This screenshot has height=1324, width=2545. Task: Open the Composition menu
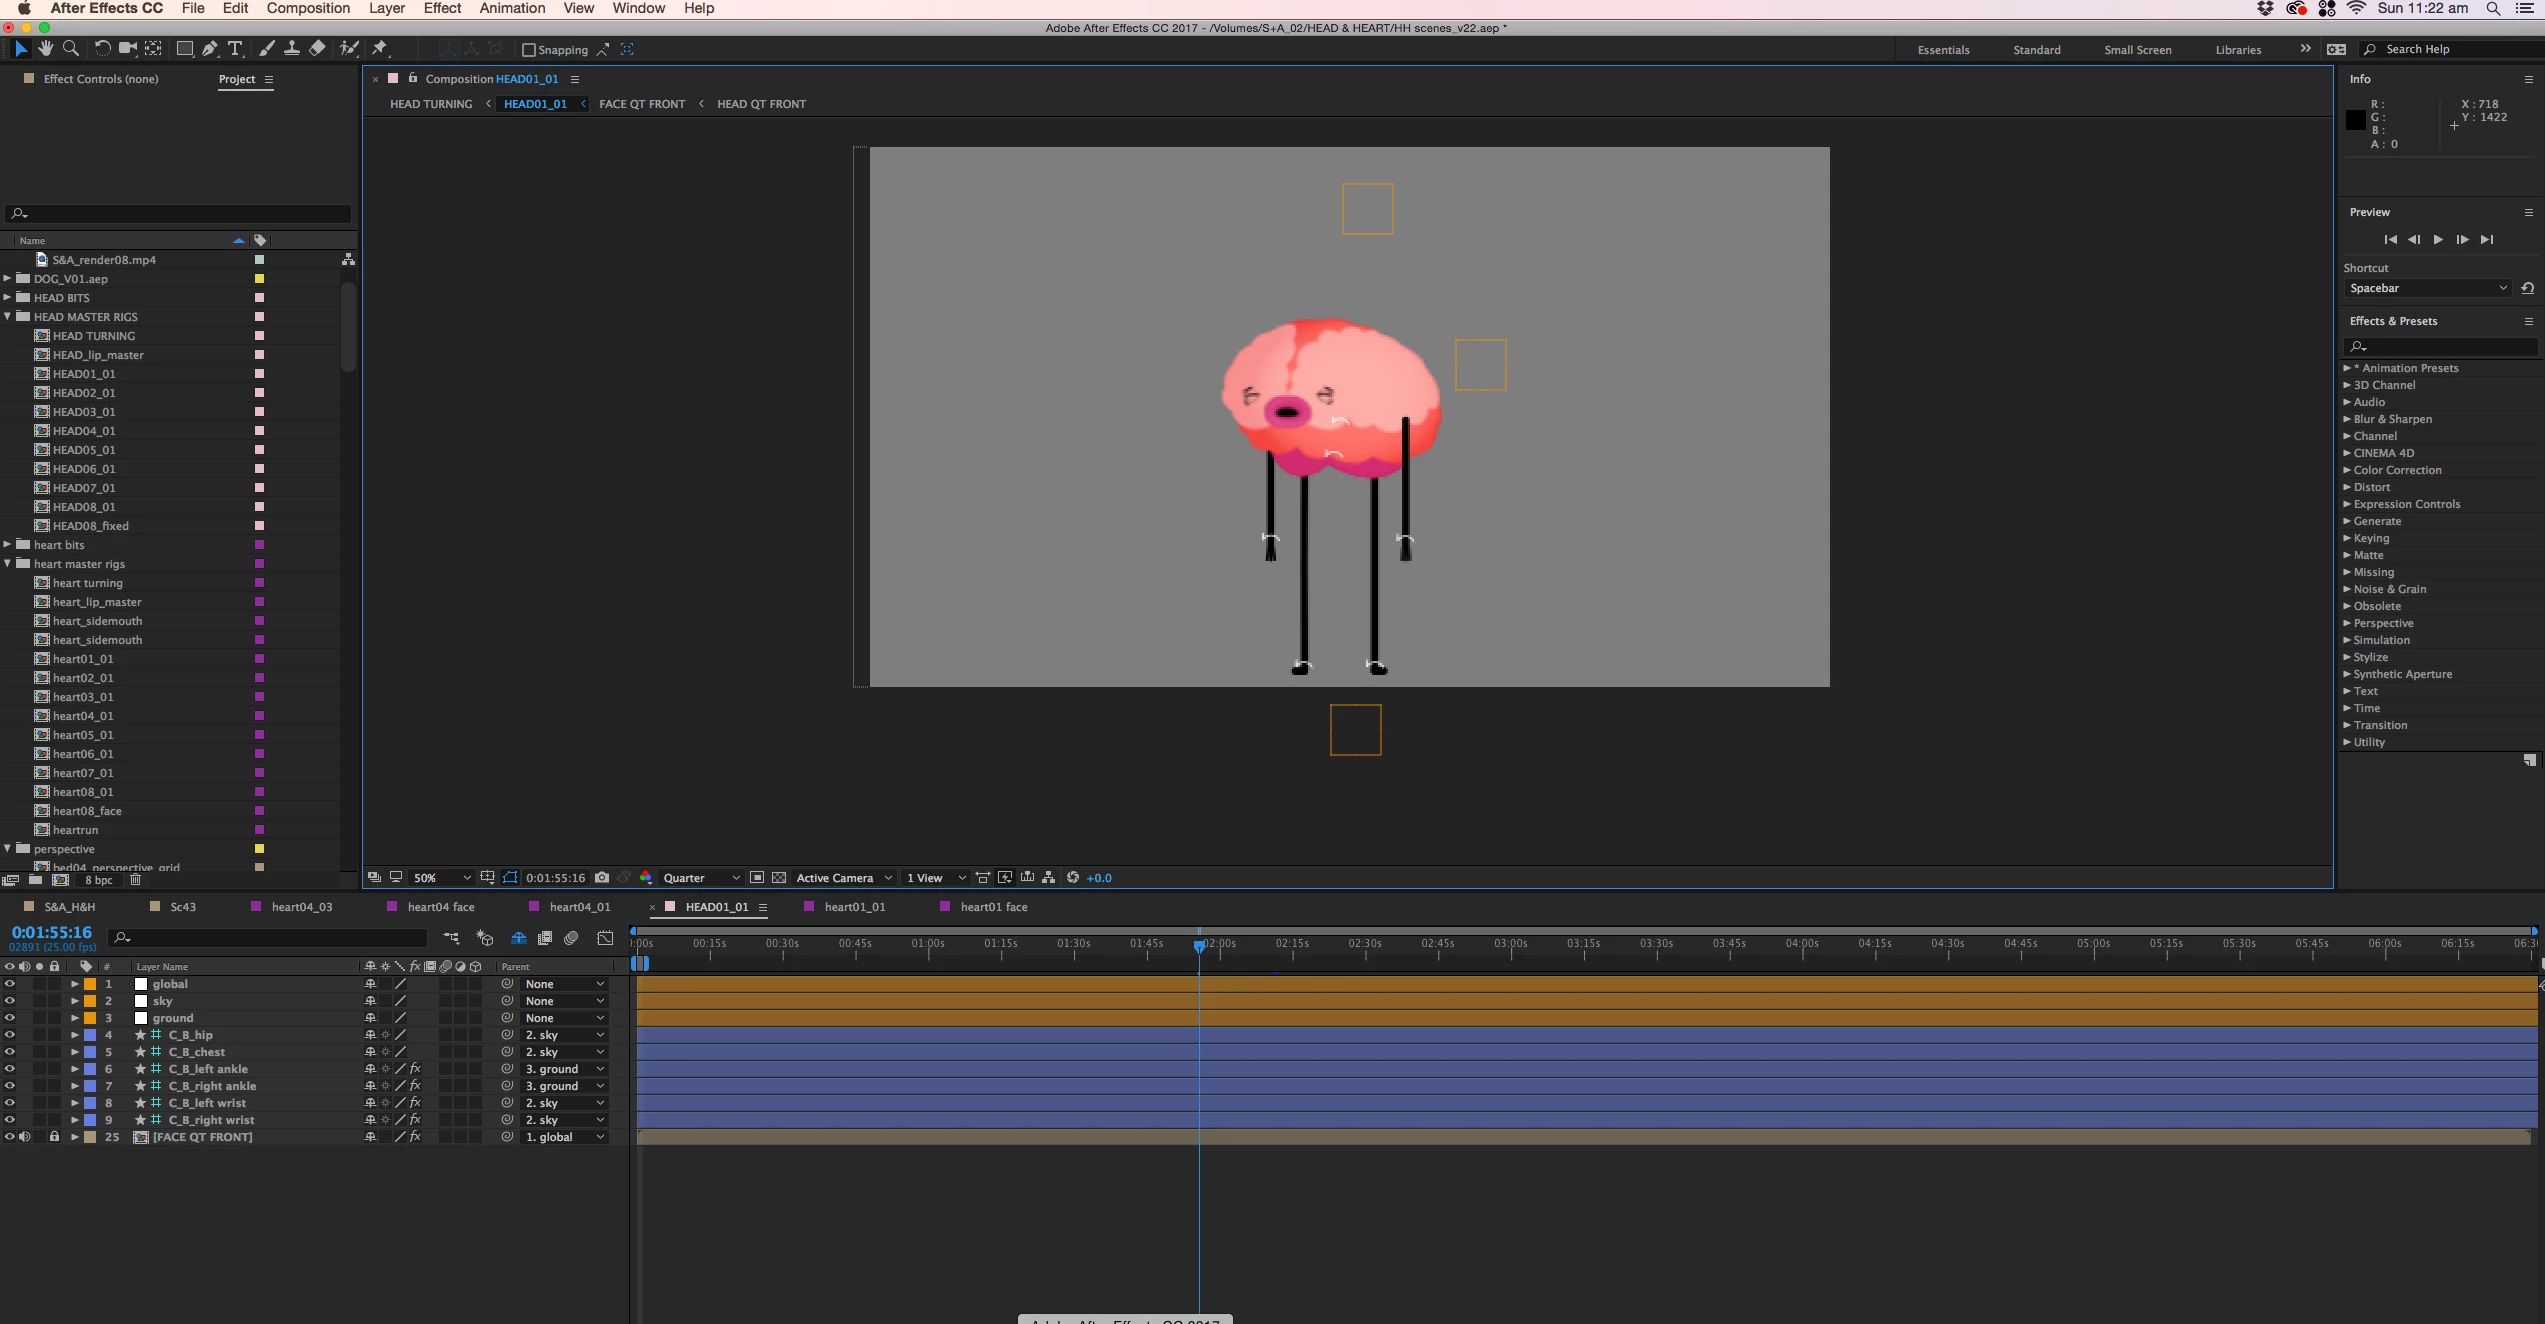(308, 8)
